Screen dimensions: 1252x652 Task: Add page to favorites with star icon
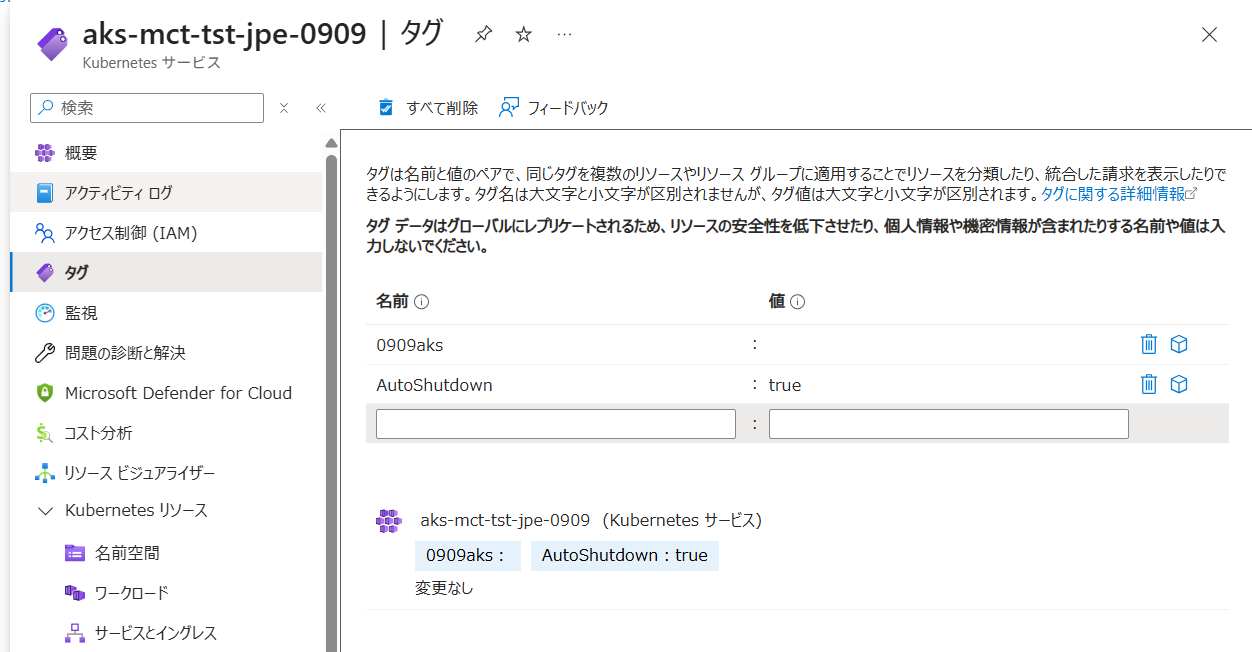(x=523, y=35)
